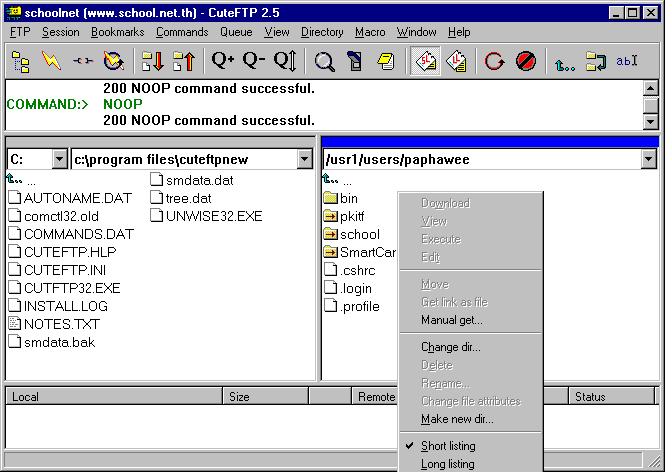Click the magnifying glass View icon
This screenshot has width=665, height=472.
coord(324,61)
